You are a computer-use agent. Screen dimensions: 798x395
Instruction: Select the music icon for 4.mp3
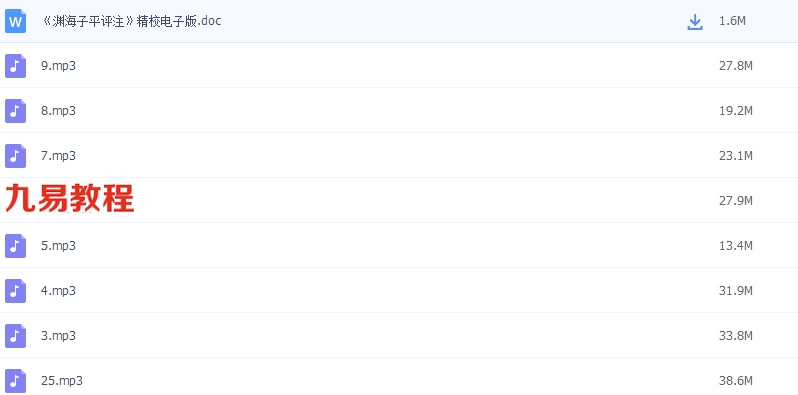[x=15, y=291]
